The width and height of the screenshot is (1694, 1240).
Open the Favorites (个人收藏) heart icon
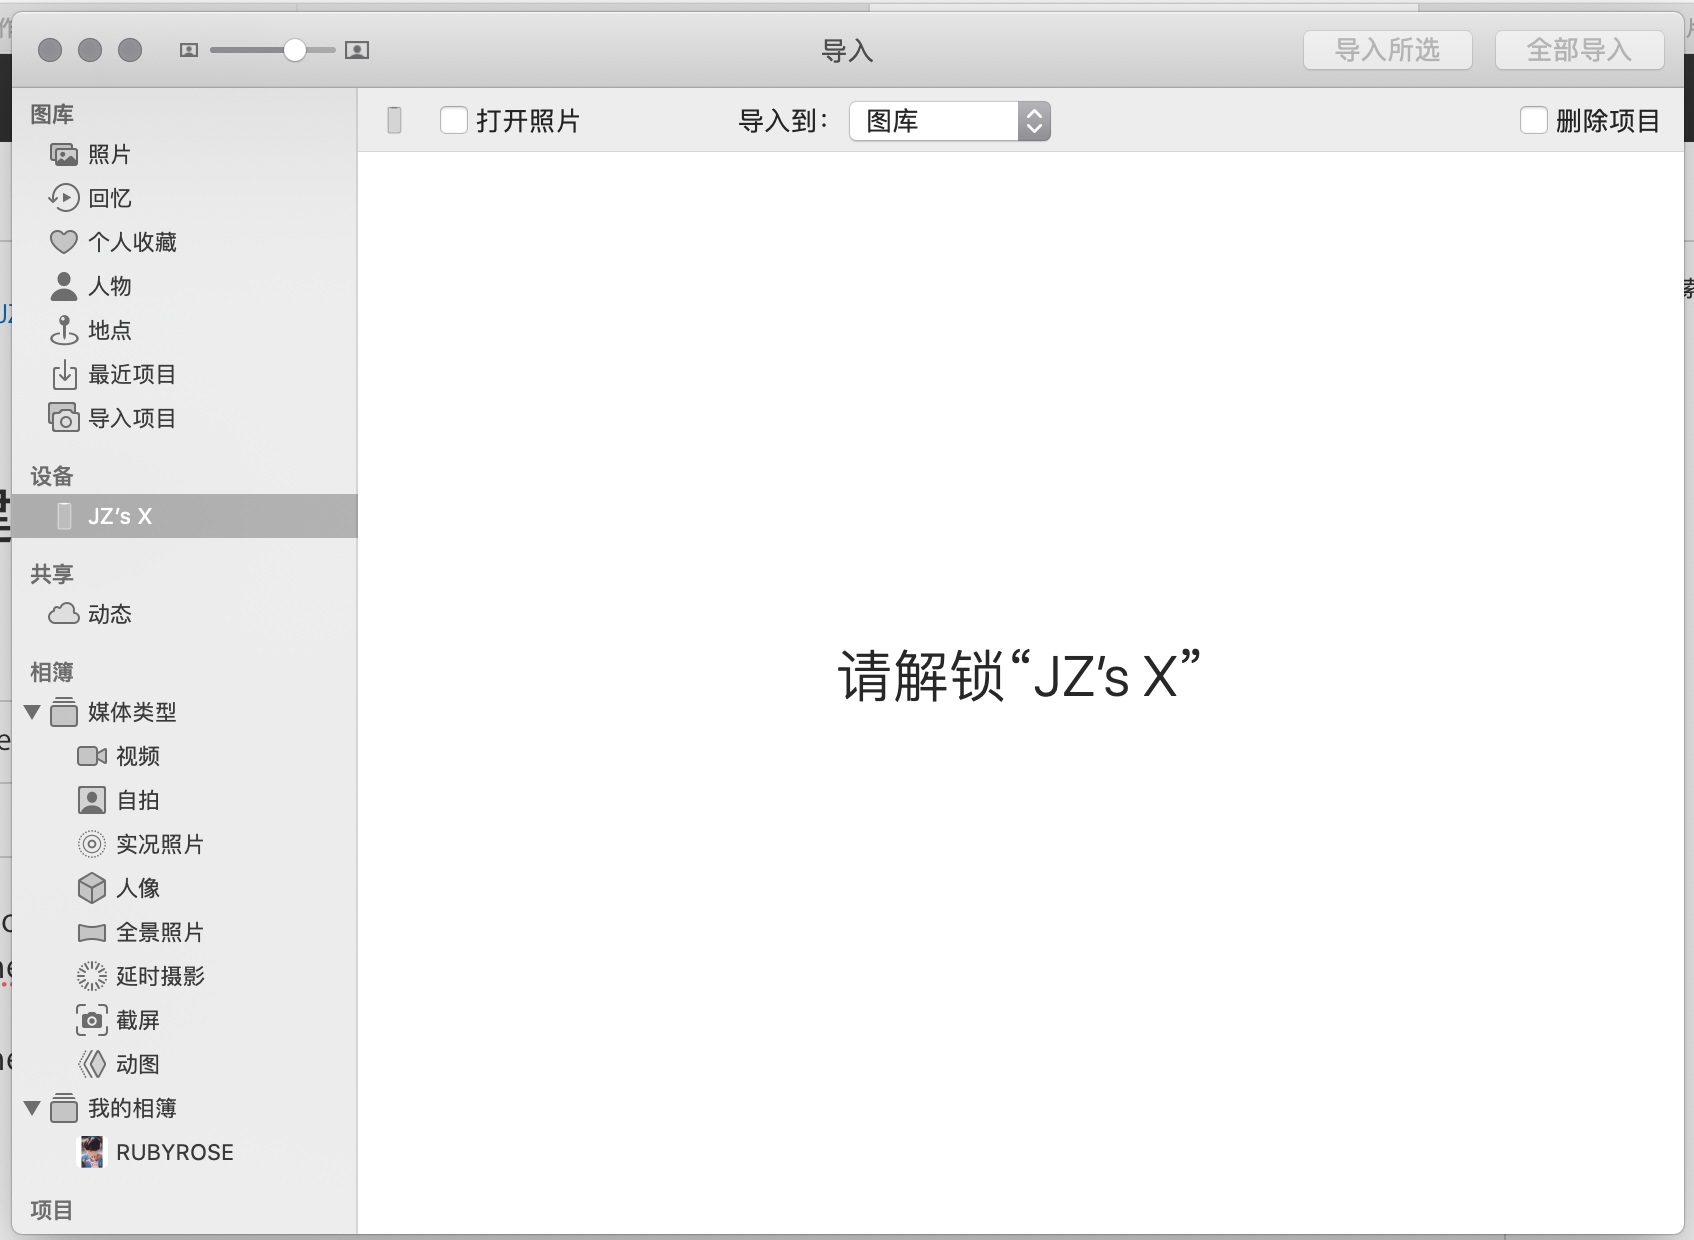click(x=64, y=242)
